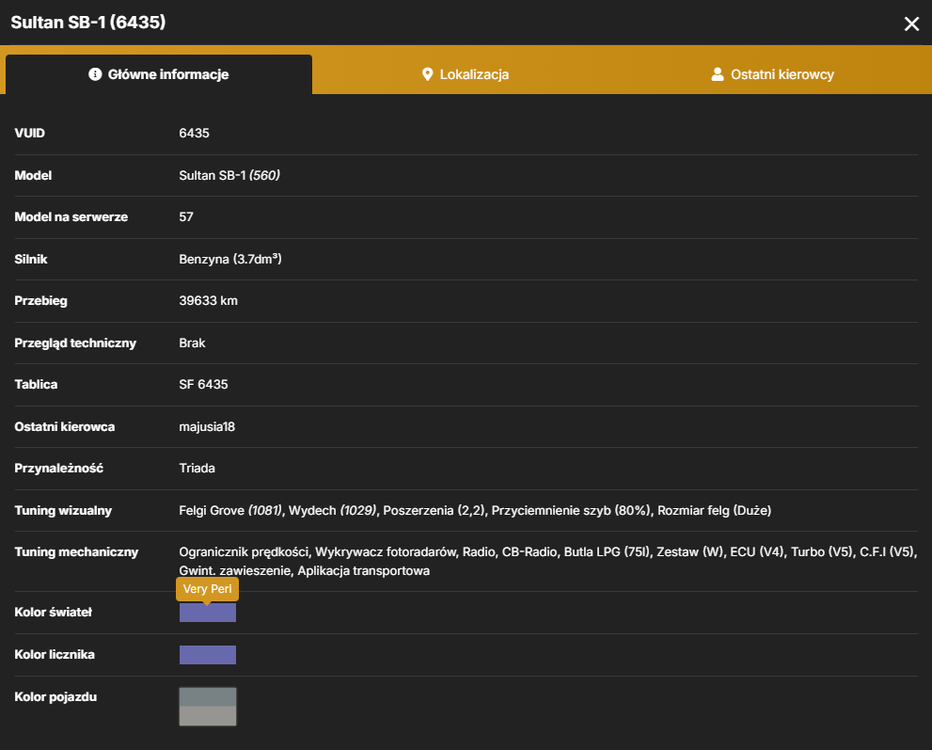Click the license plate value SF 6435
This screenshot has width=932, height=750.
pos(203,385)
